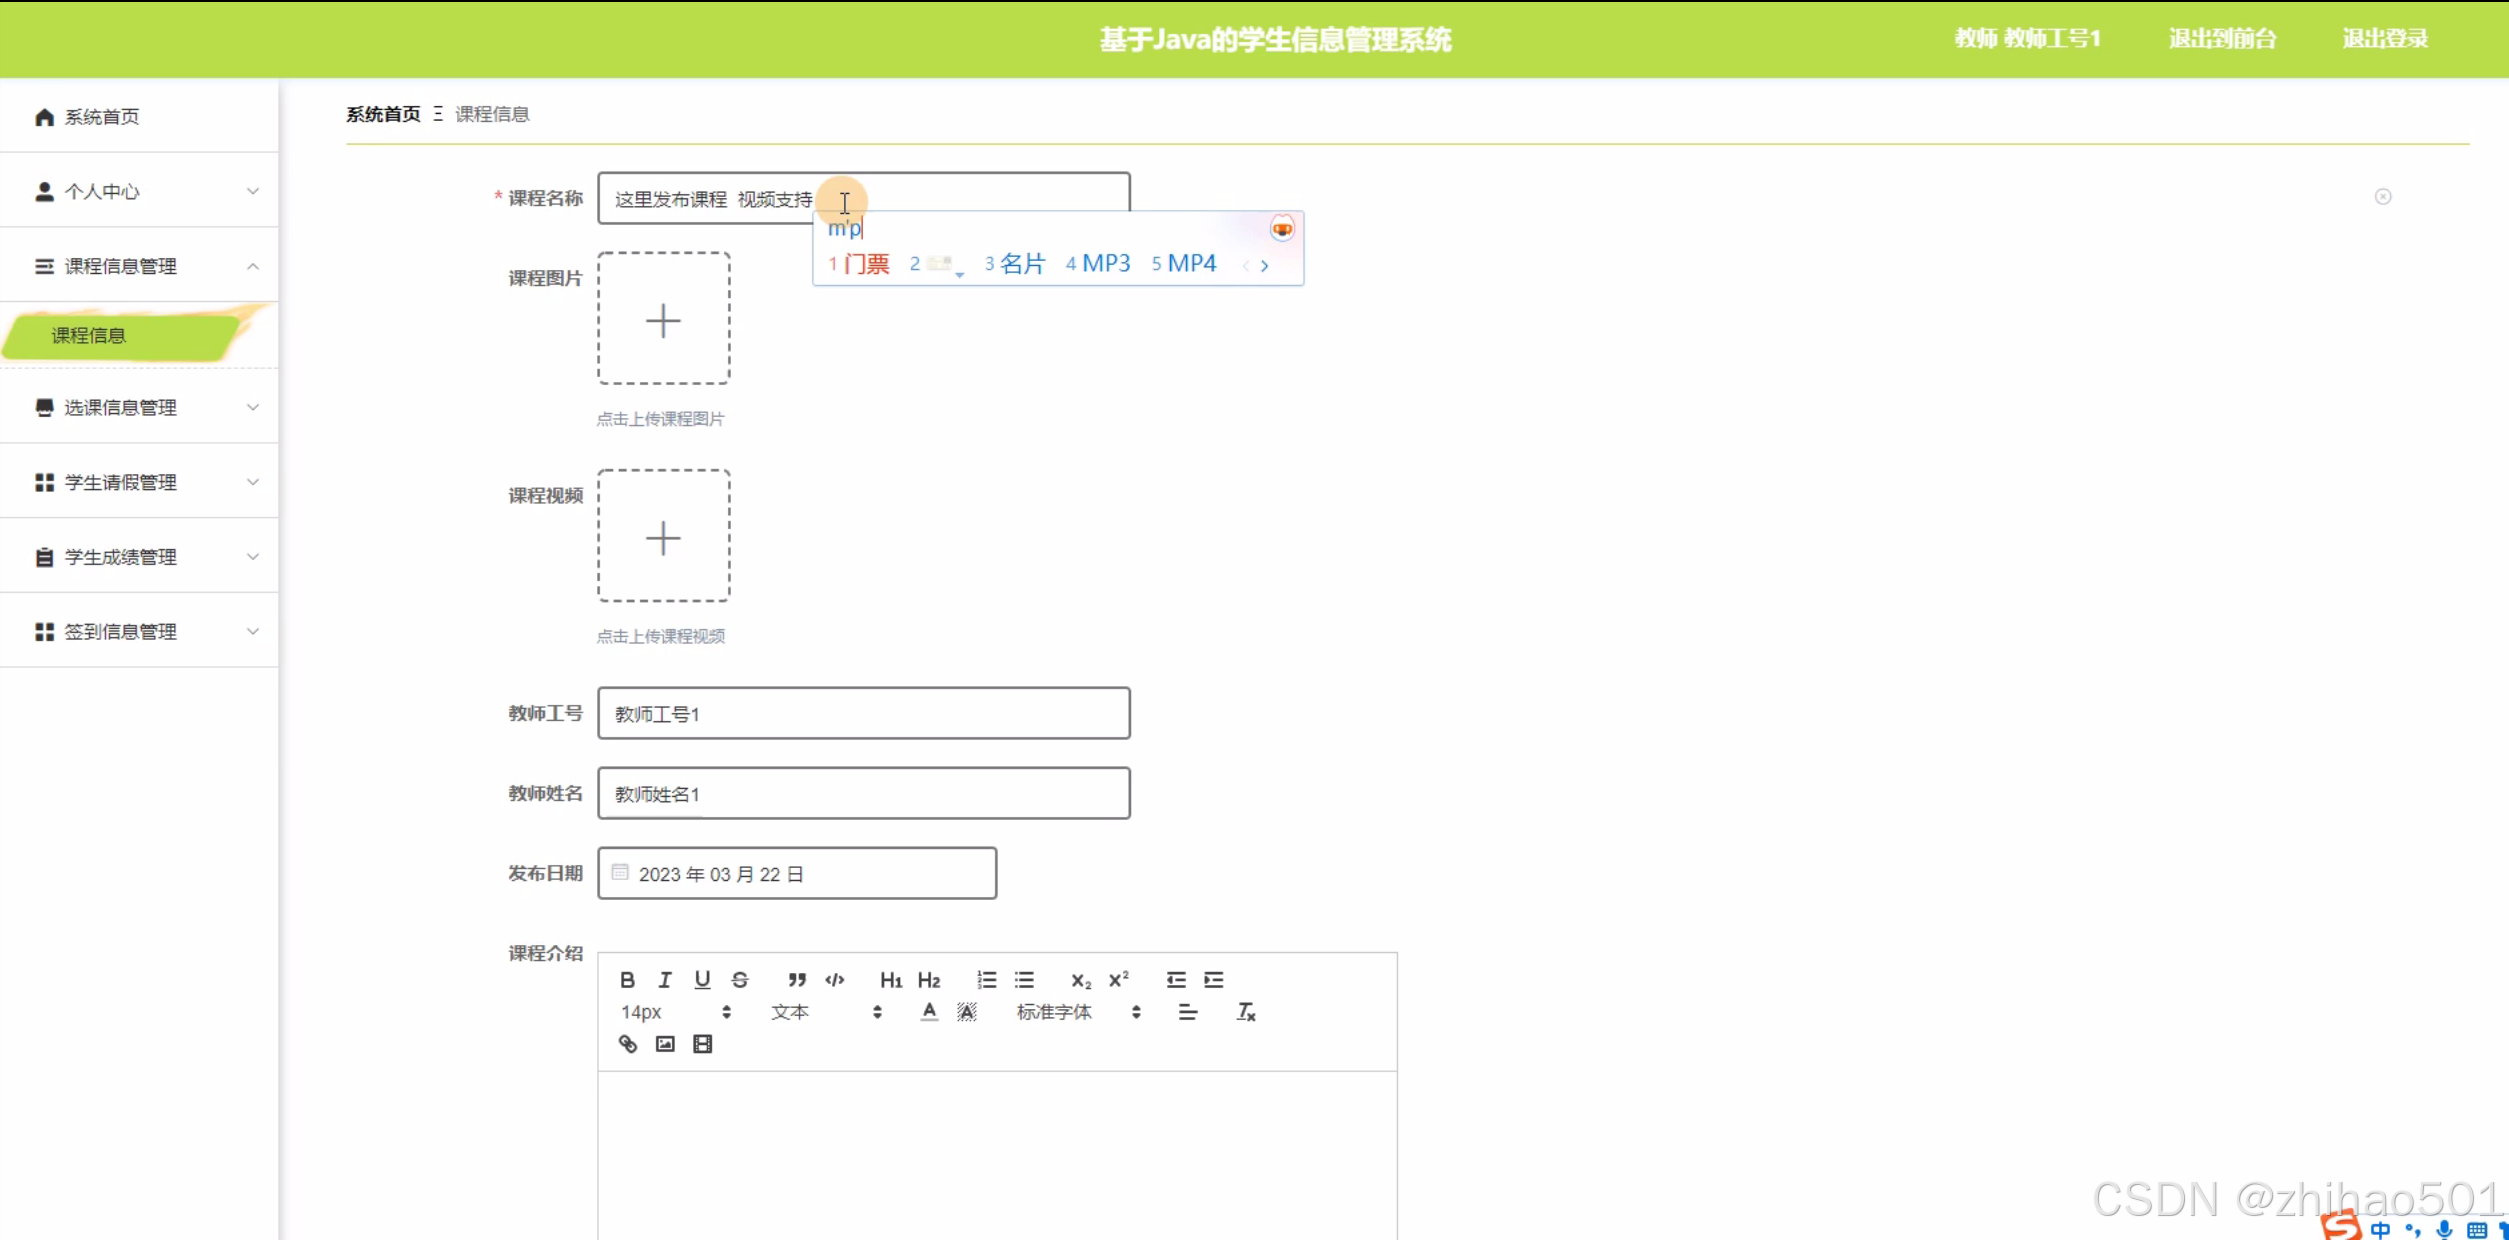The height and width of the screenshot is (1240, 2509).
Task: Open the text color picker
Action: click(x=929, y=1012)
